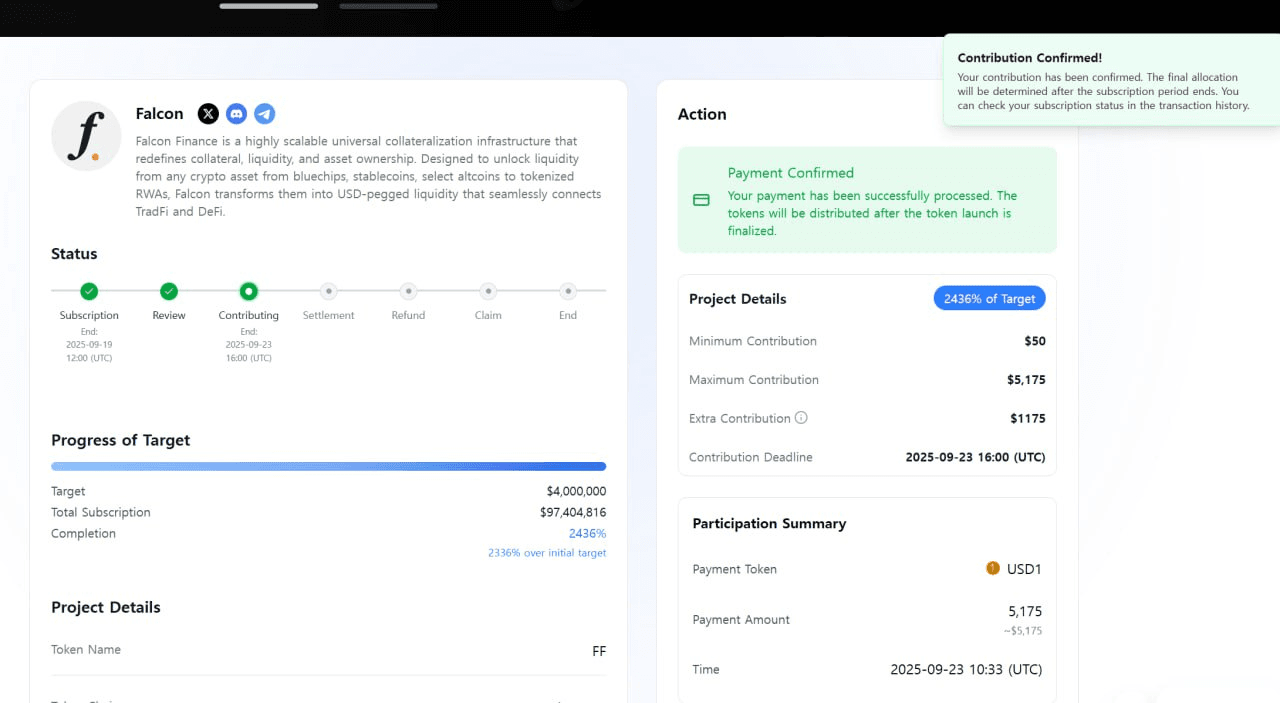Image resolution: width=1280 pixels, height=703 pixels.
Task: Click the 'Status' section heading
Action: (74, 254)
